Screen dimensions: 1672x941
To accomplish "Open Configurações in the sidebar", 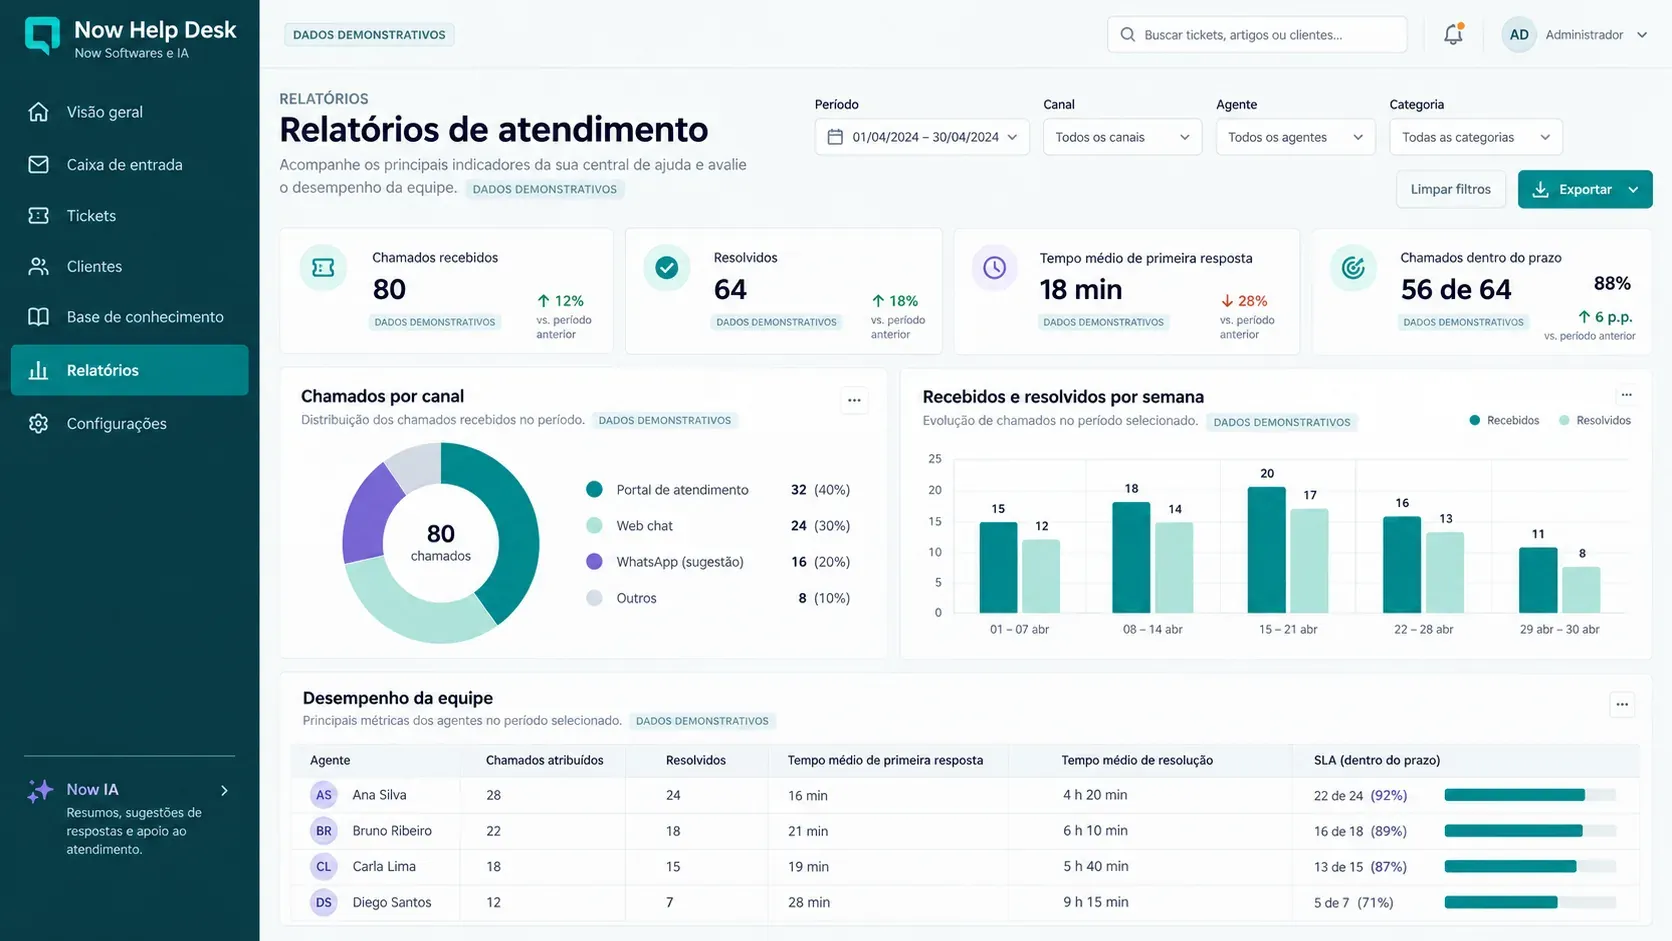I will point(130,423).
